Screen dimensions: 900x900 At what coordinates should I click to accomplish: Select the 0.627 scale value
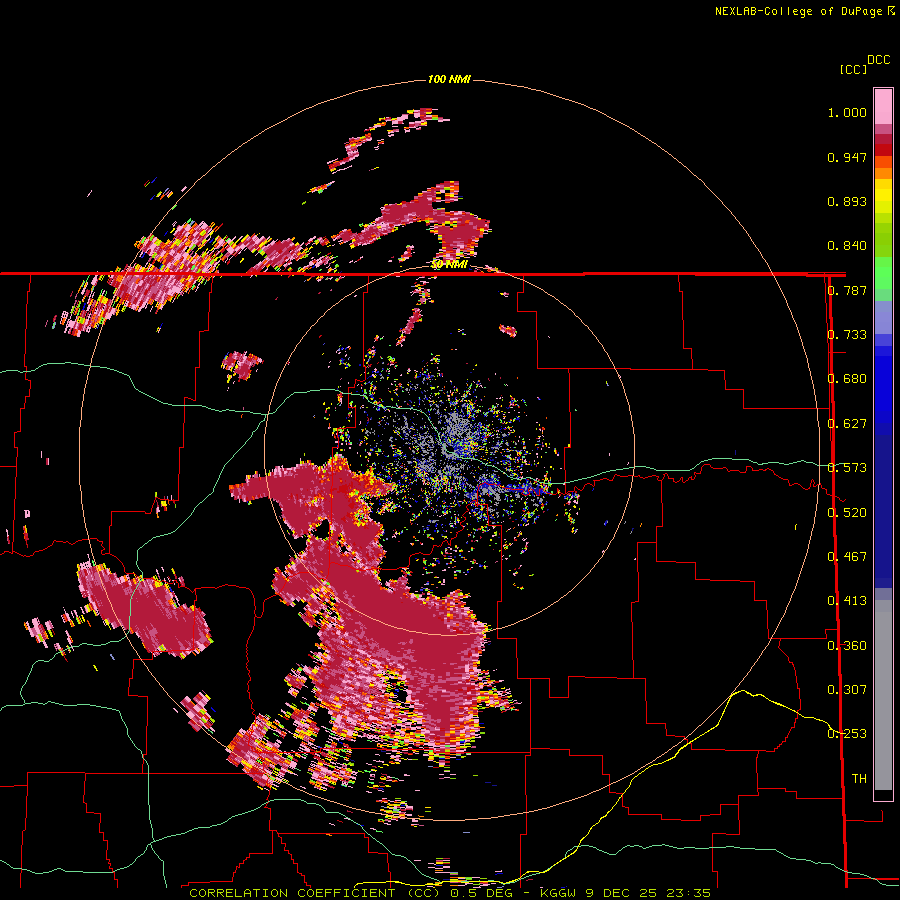pyautogui.click(x=847, y=424)
